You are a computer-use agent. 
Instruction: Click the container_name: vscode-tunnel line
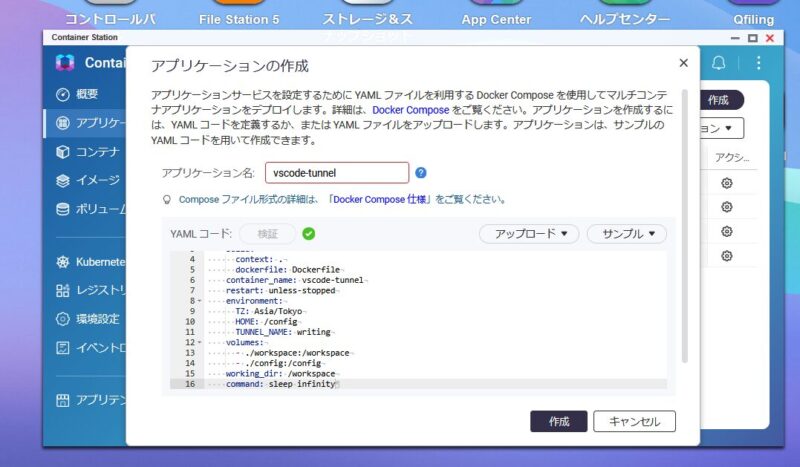(295, 280)
